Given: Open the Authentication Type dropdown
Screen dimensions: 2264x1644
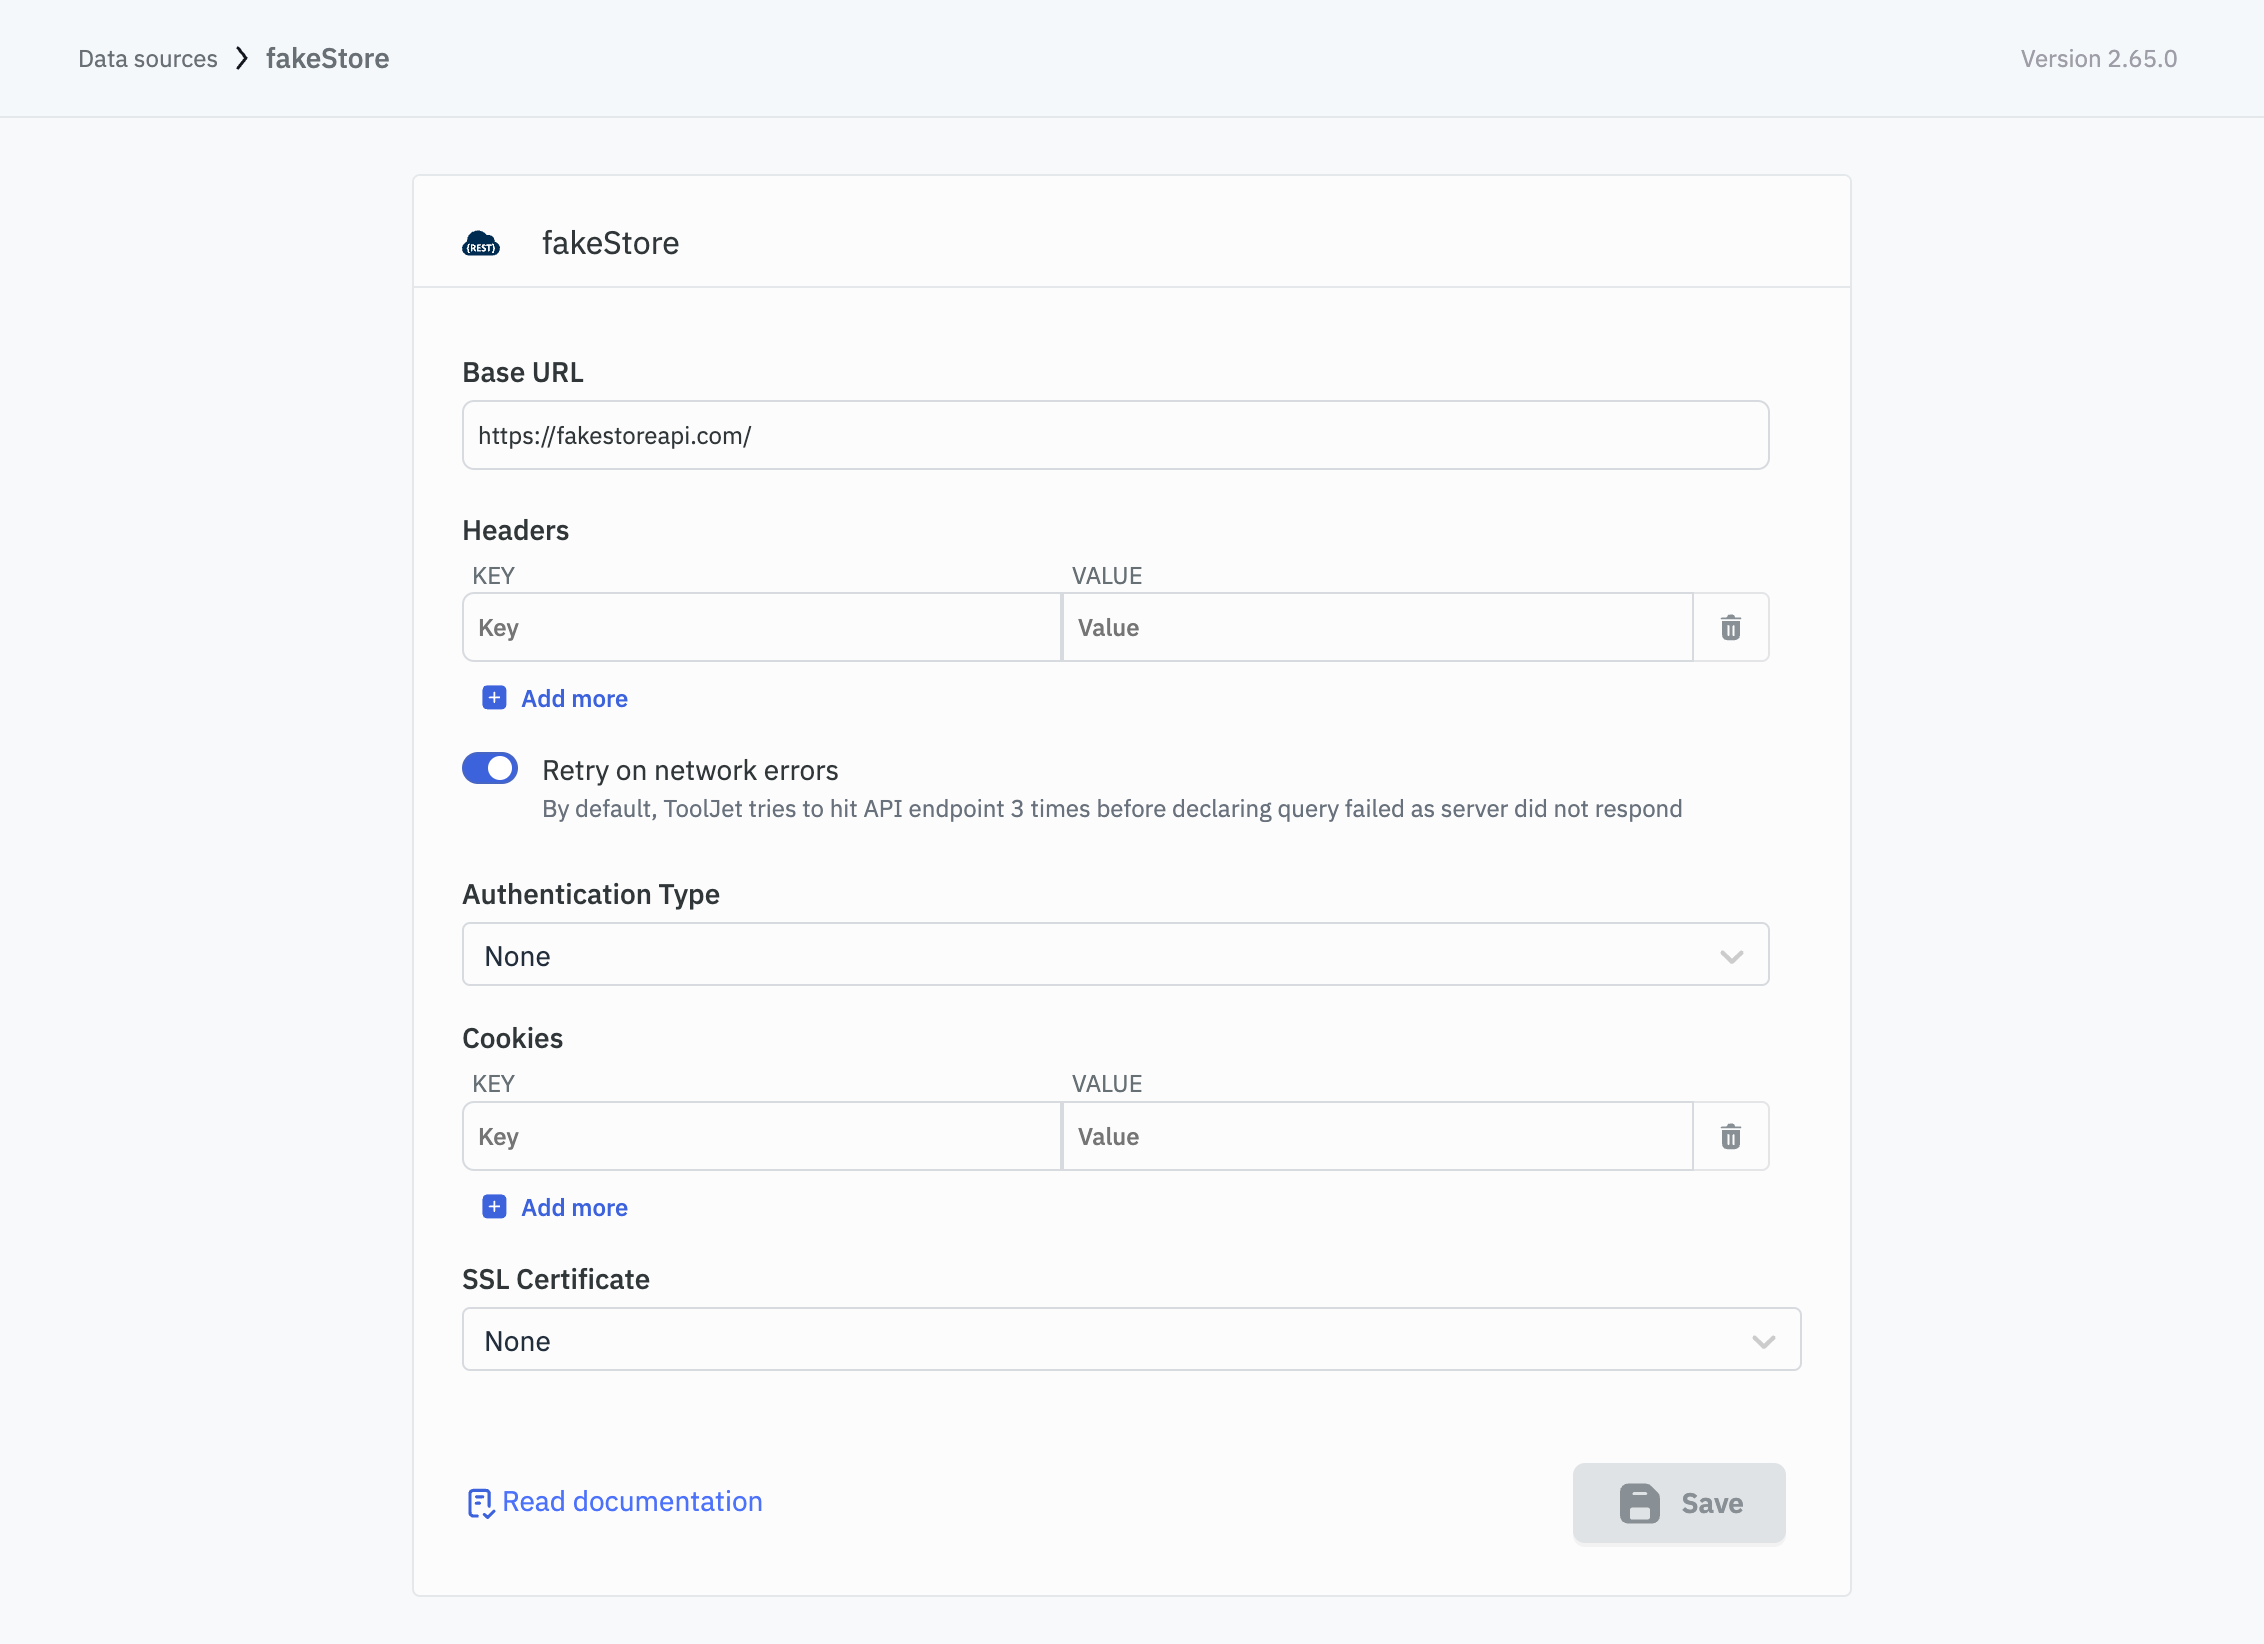Looking at the screenshot, I should coord(1115,955).
